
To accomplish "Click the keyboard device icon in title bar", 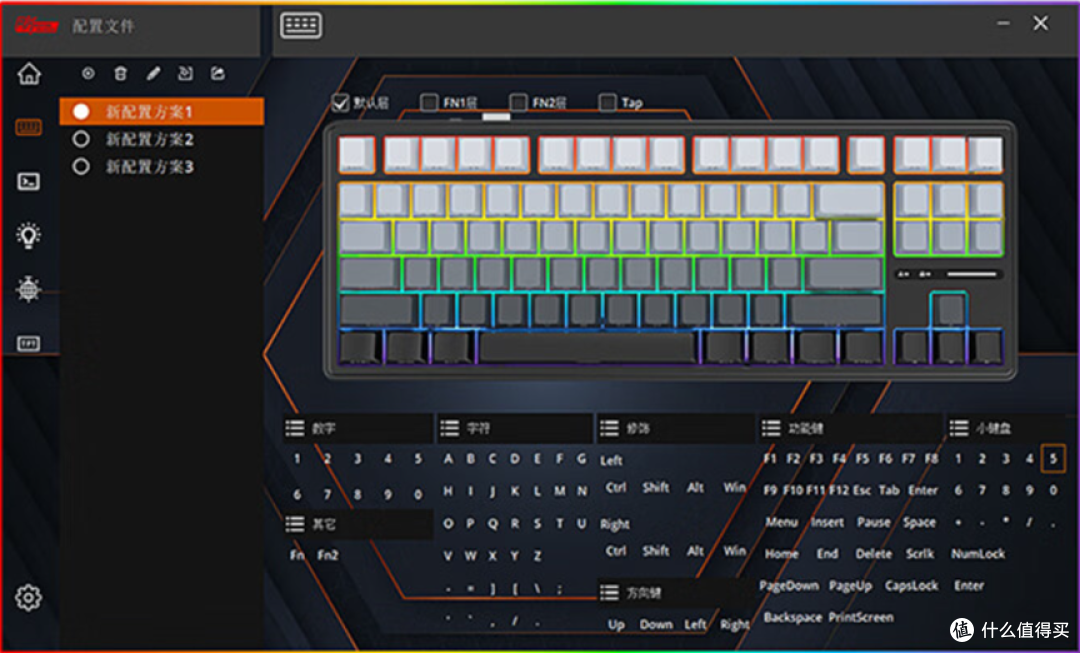I will click(x=301, y=25).
